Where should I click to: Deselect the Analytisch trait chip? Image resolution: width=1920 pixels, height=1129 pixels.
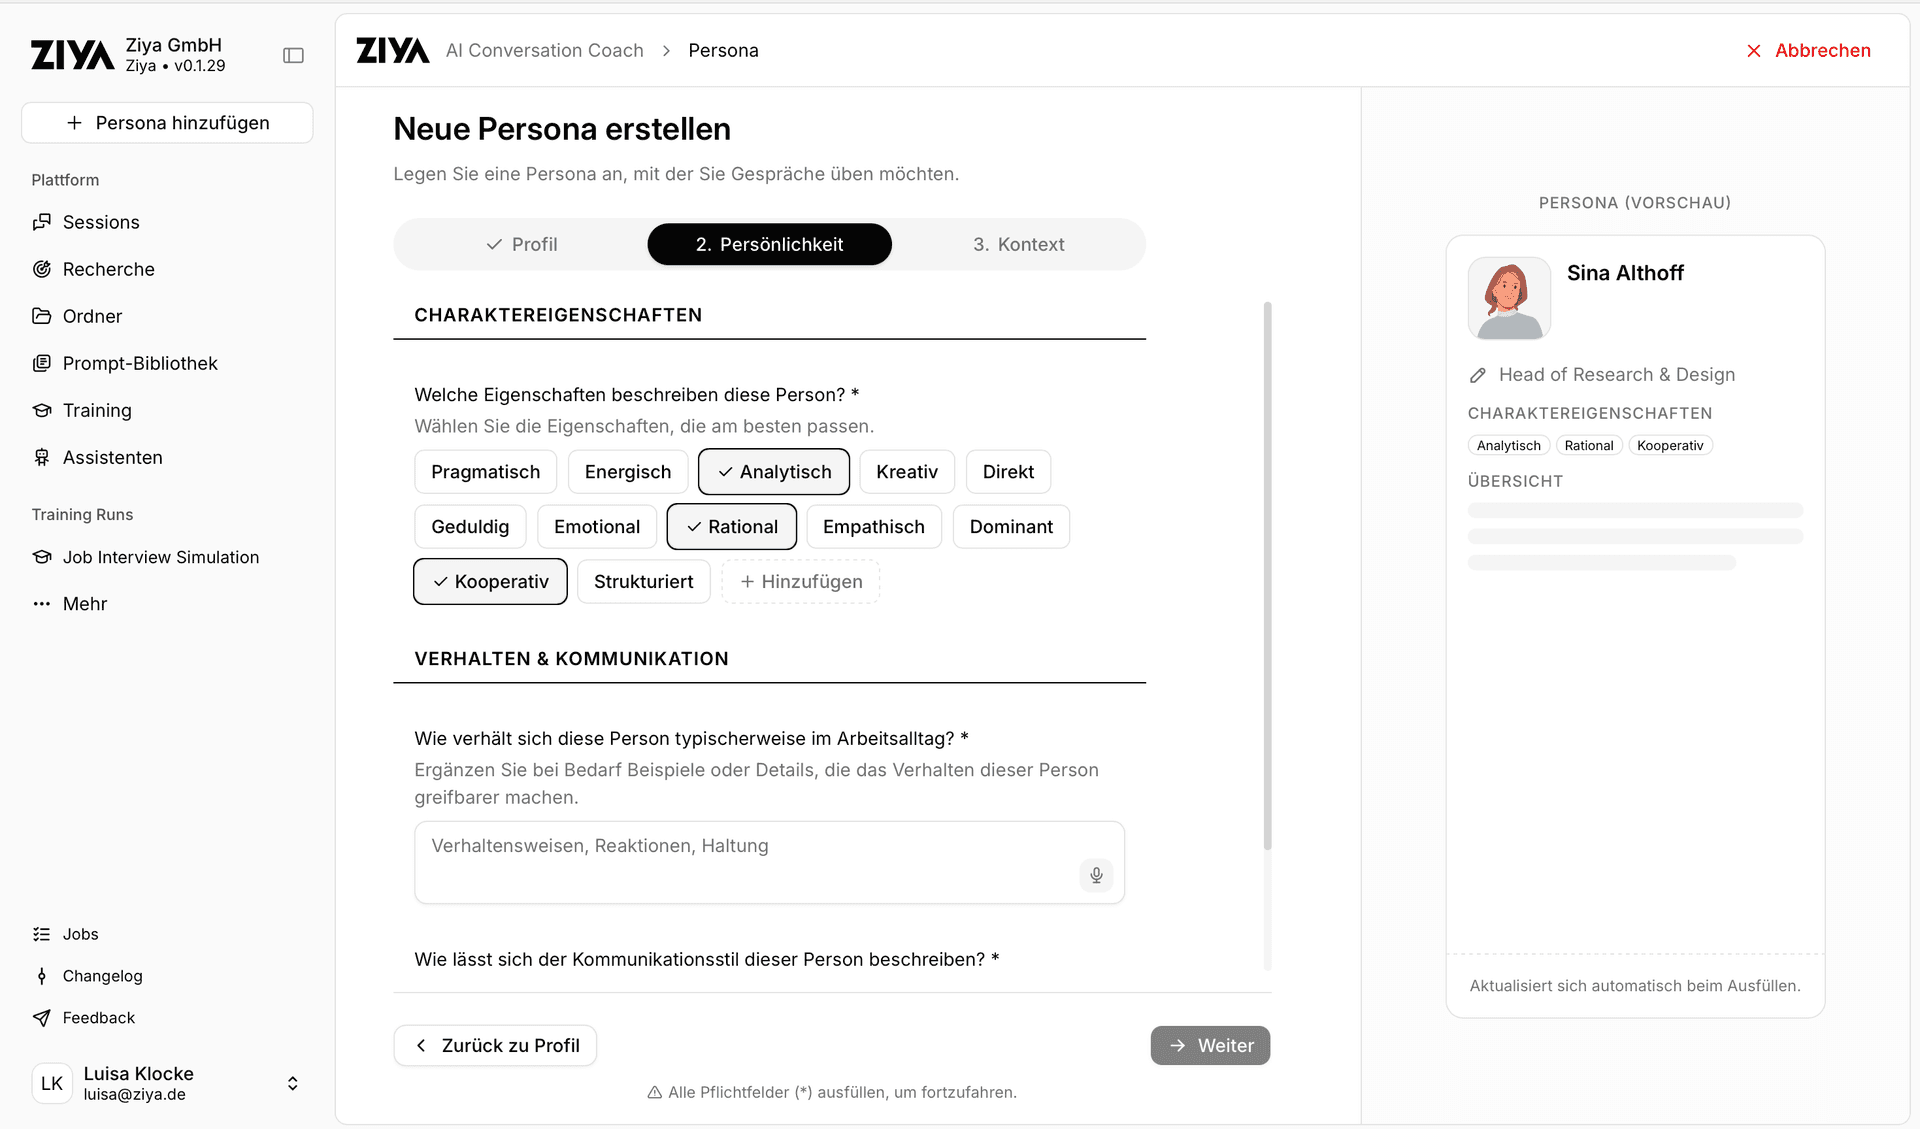click(774, 472)
